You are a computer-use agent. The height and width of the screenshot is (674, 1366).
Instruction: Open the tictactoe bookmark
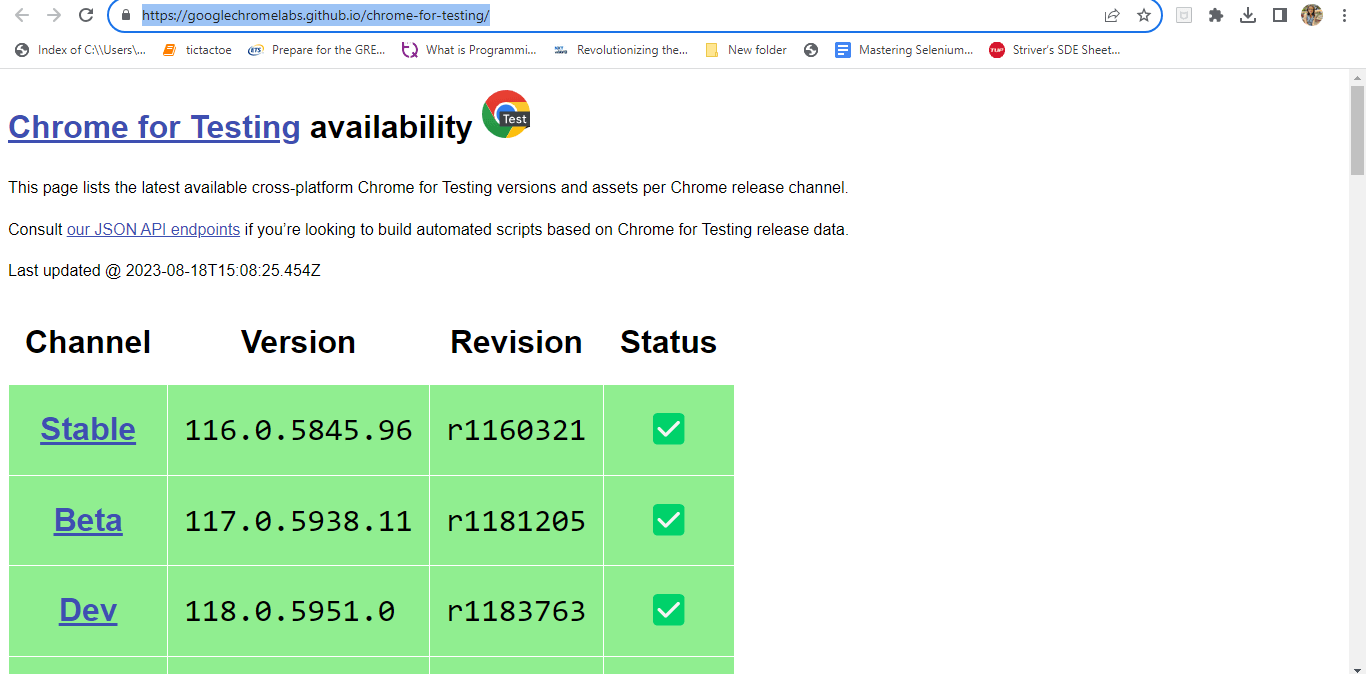tap(197, 50)
